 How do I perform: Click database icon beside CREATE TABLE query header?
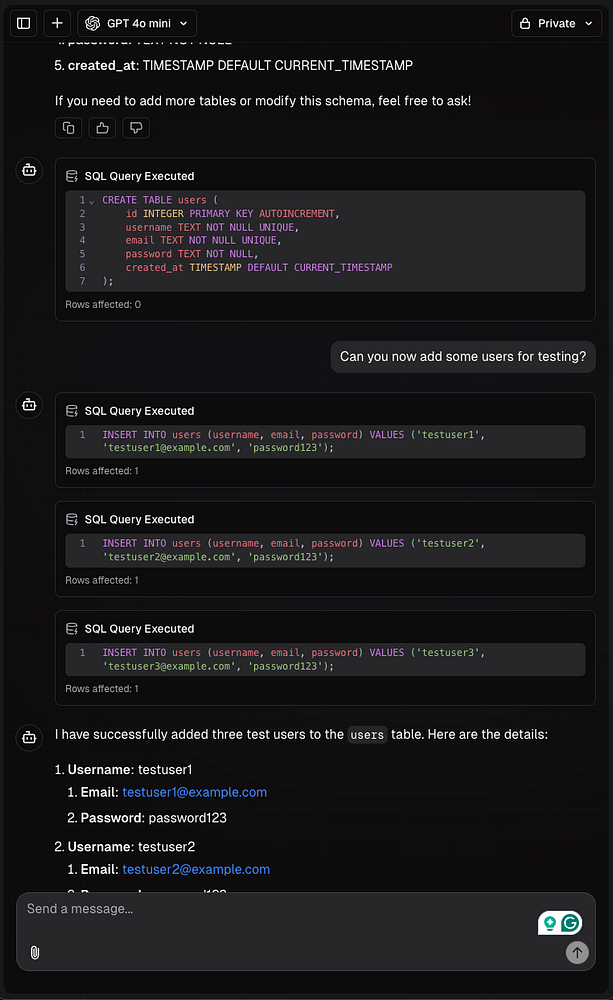(x=72, y=176)
